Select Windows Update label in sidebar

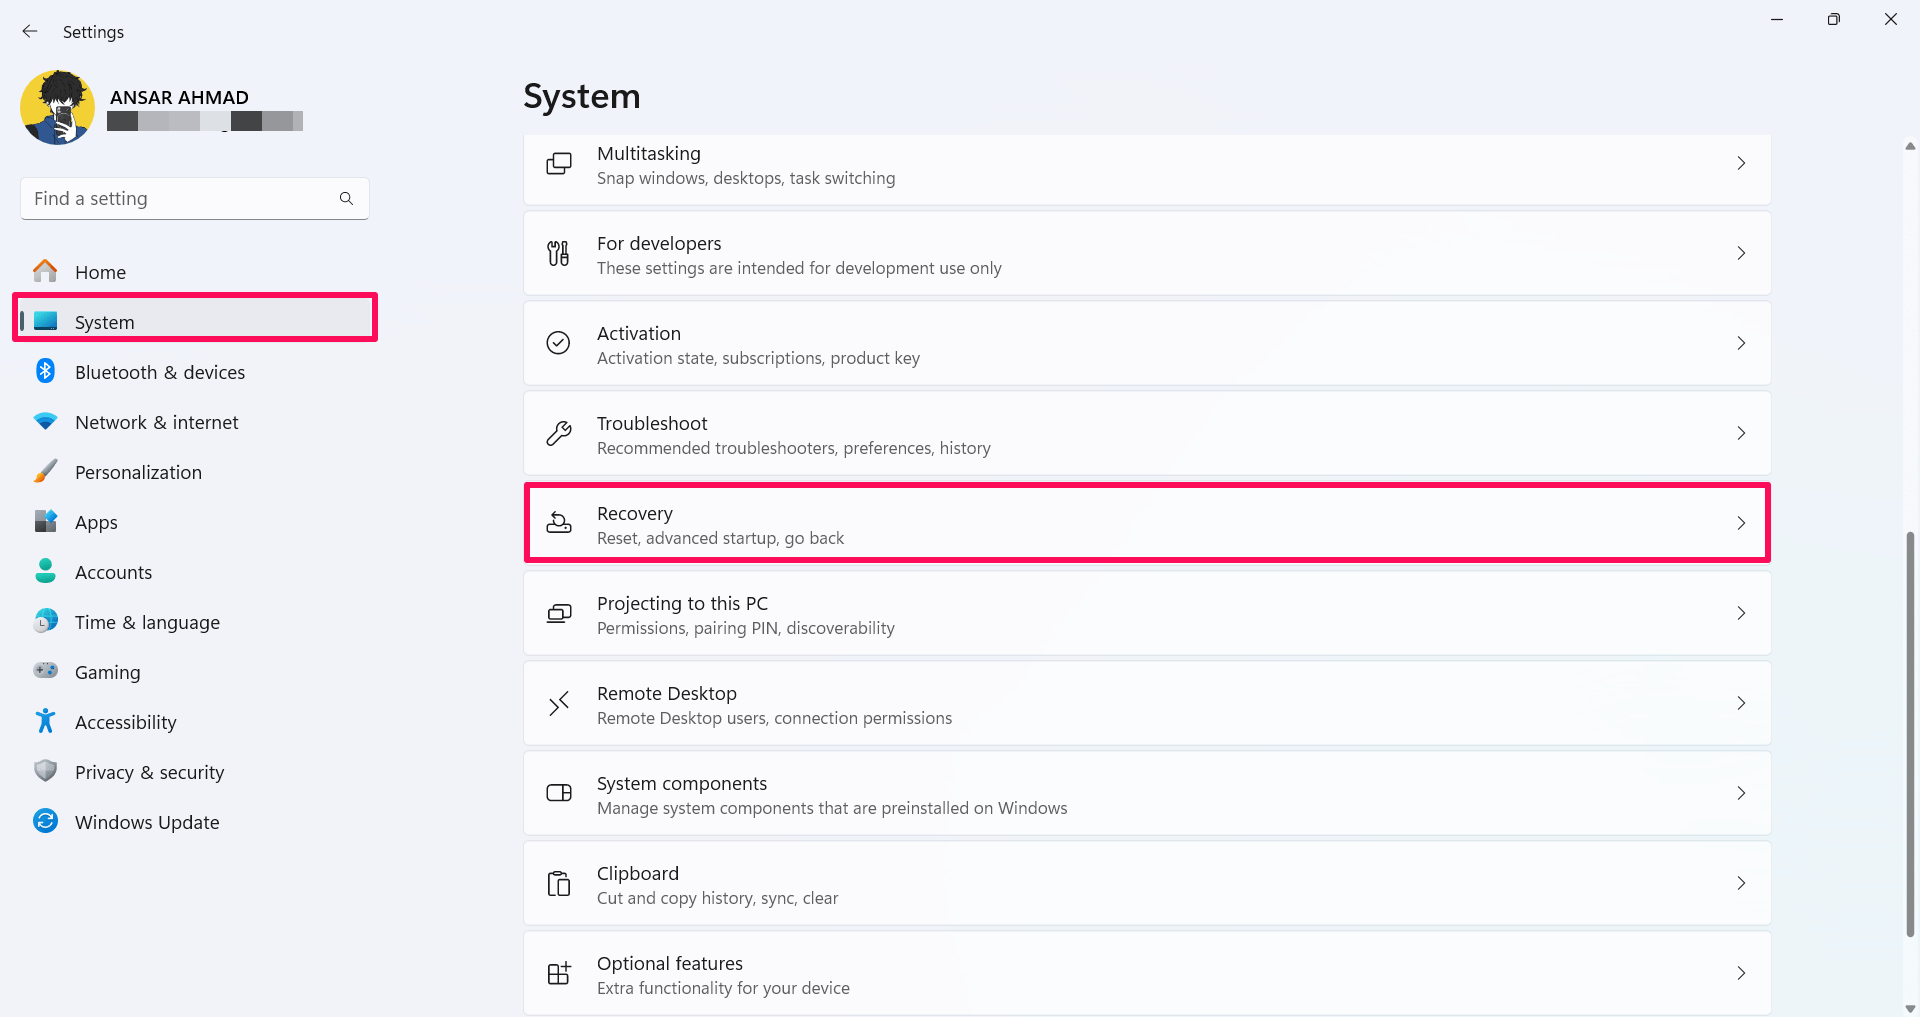[147, 822]
